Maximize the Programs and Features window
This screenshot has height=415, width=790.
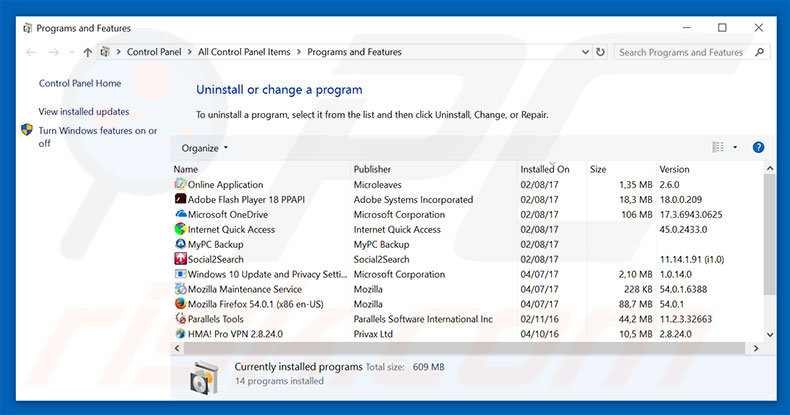tap(722, 28)
